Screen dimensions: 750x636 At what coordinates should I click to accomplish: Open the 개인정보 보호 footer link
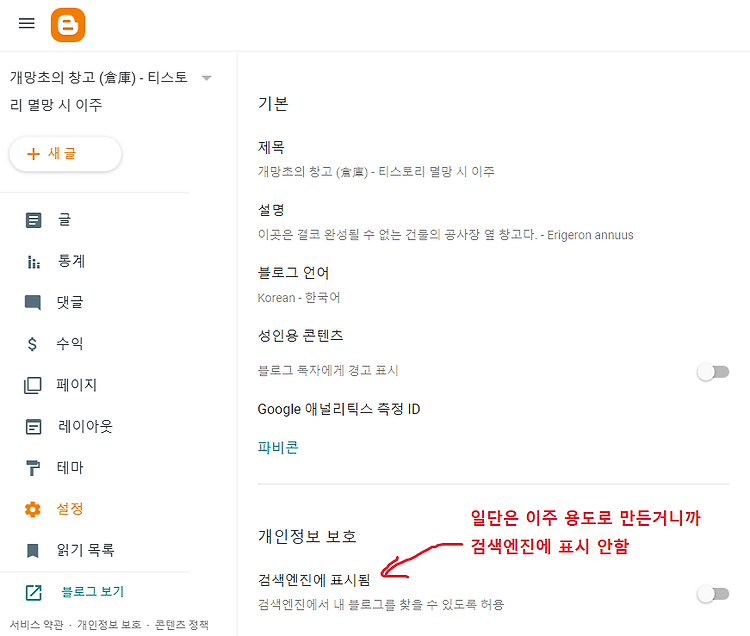[x=109, y=625]
